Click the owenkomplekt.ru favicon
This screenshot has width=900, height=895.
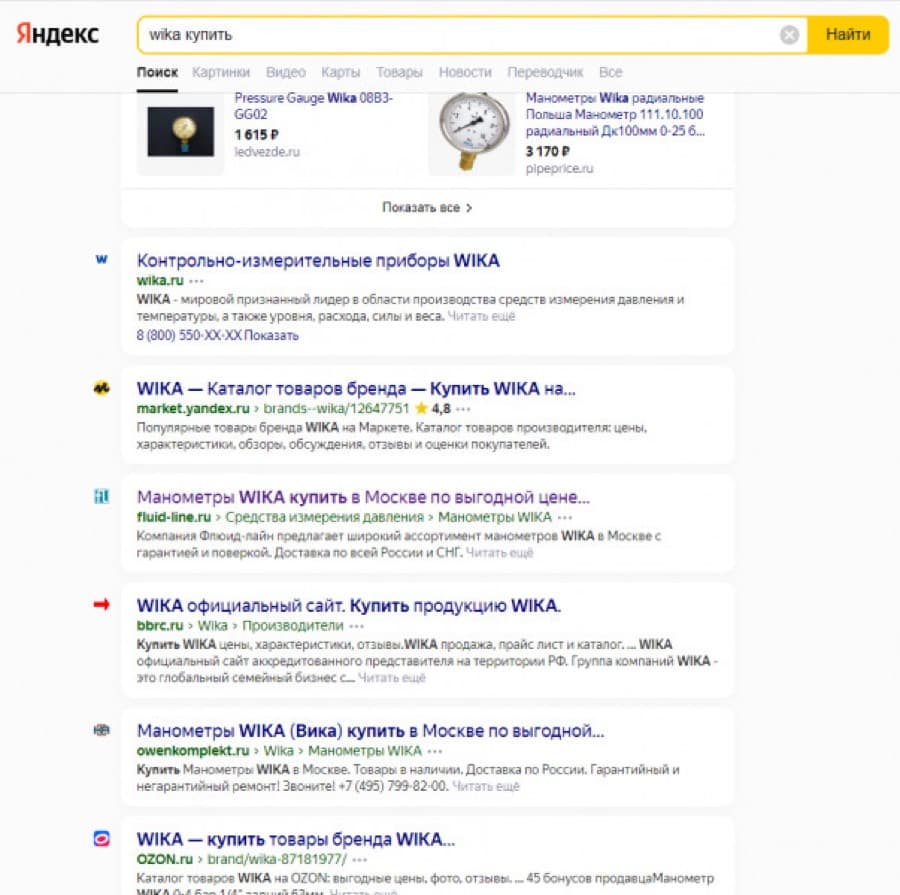tap(102, 730)
